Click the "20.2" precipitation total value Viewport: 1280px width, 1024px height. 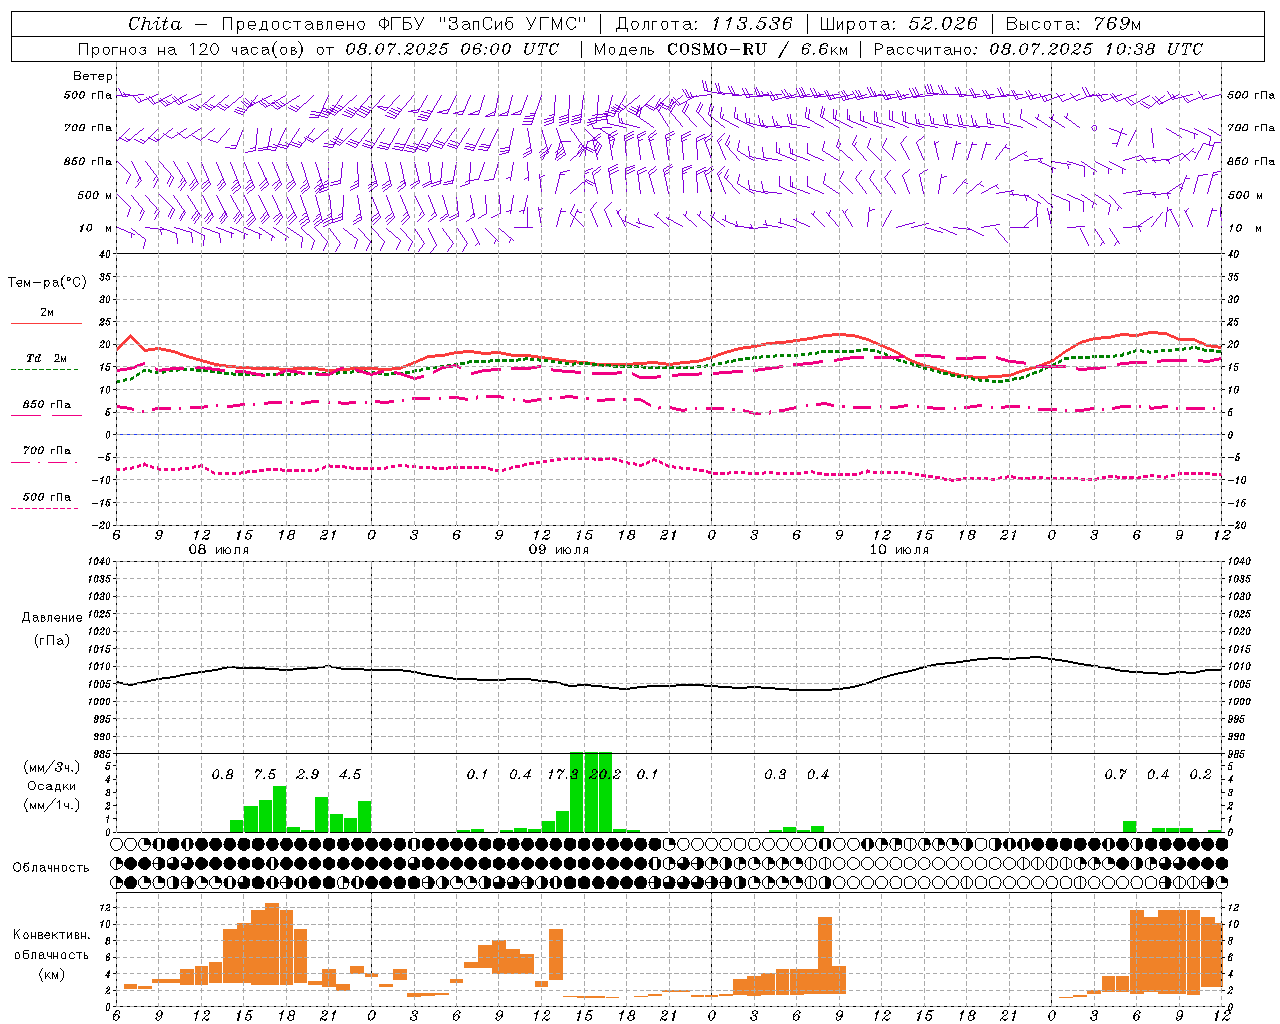[606, 775]
